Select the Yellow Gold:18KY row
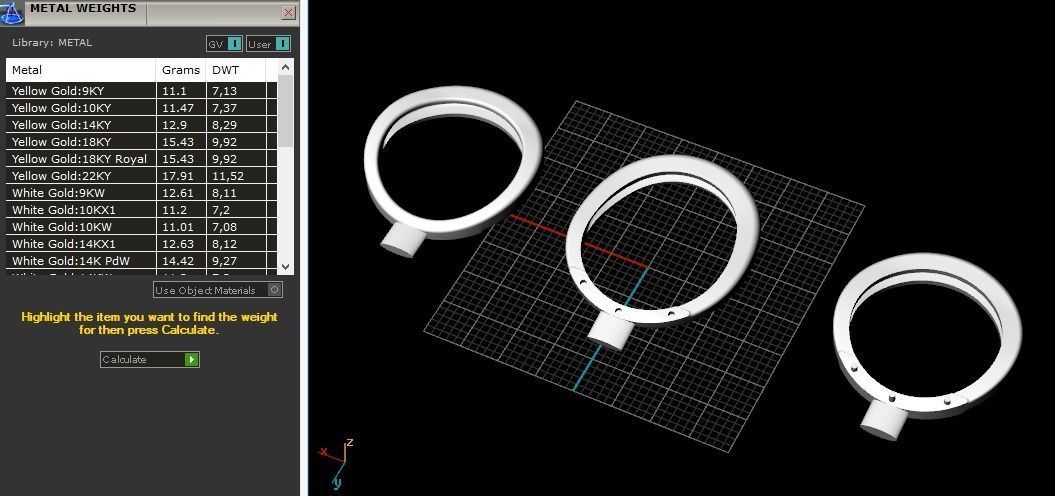 point(141,141)
